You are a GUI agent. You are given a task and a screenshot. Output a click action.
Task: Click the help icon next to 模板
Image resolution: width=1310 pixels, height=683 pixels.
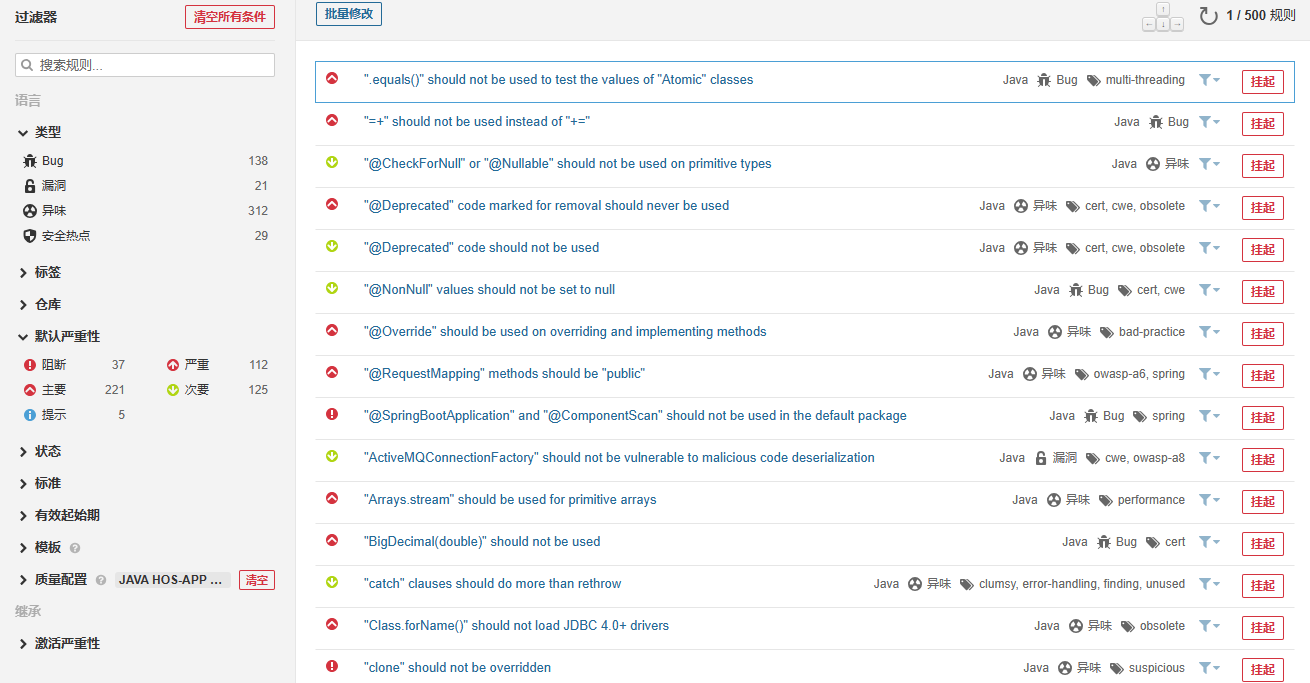(x=75, y=548)
